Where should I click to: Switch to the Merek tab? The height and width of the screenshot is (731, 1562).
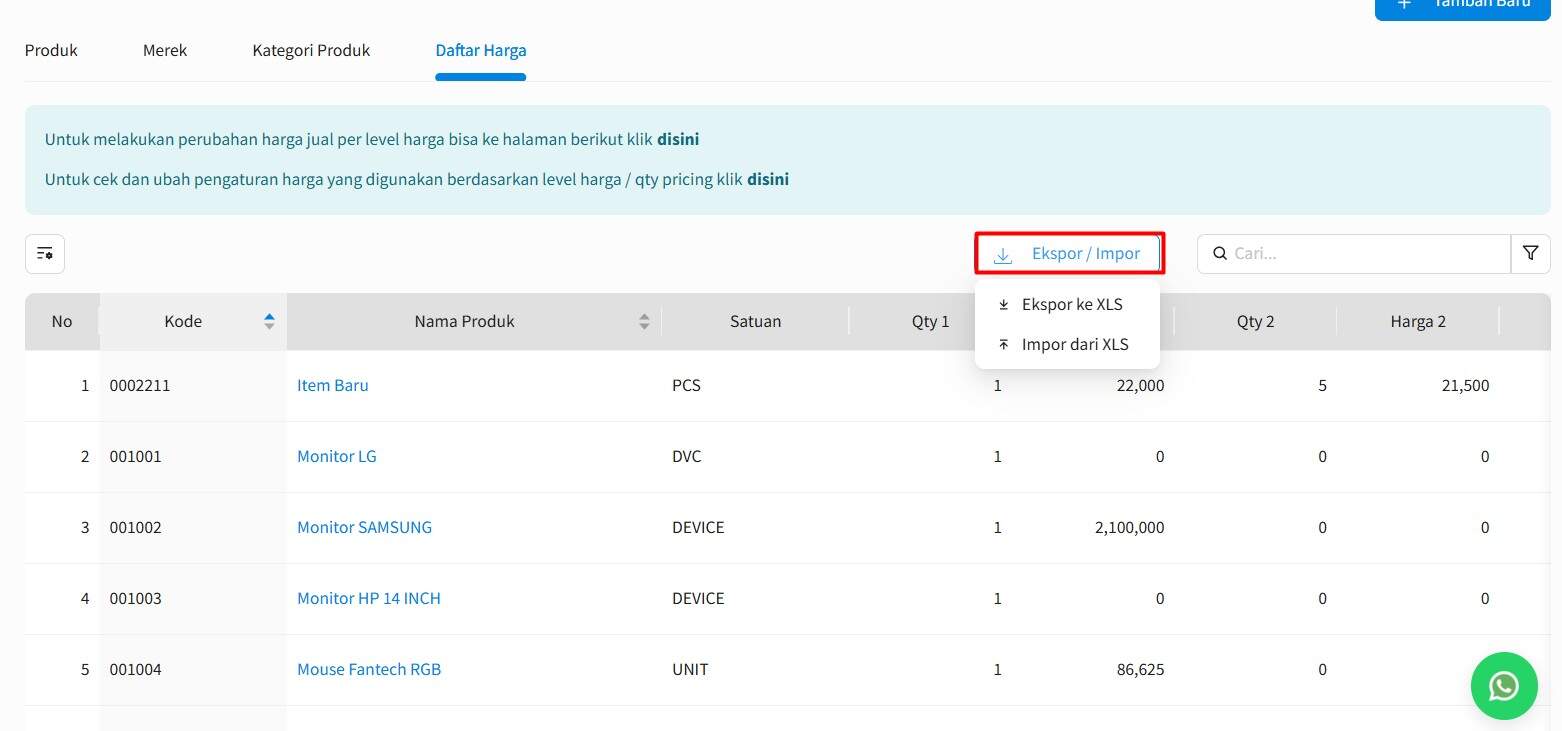165,50
